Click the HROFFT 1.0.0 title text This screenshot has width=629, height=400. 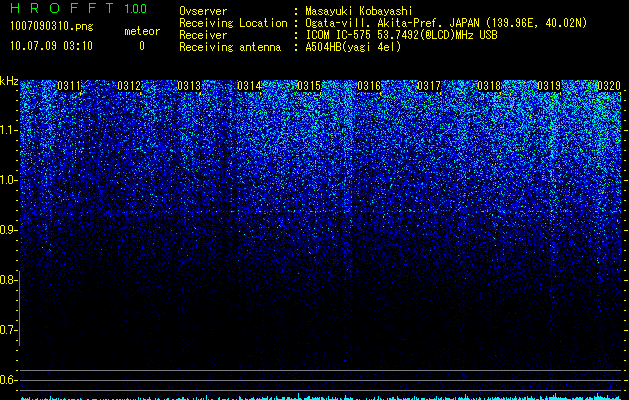pos(79,8)
